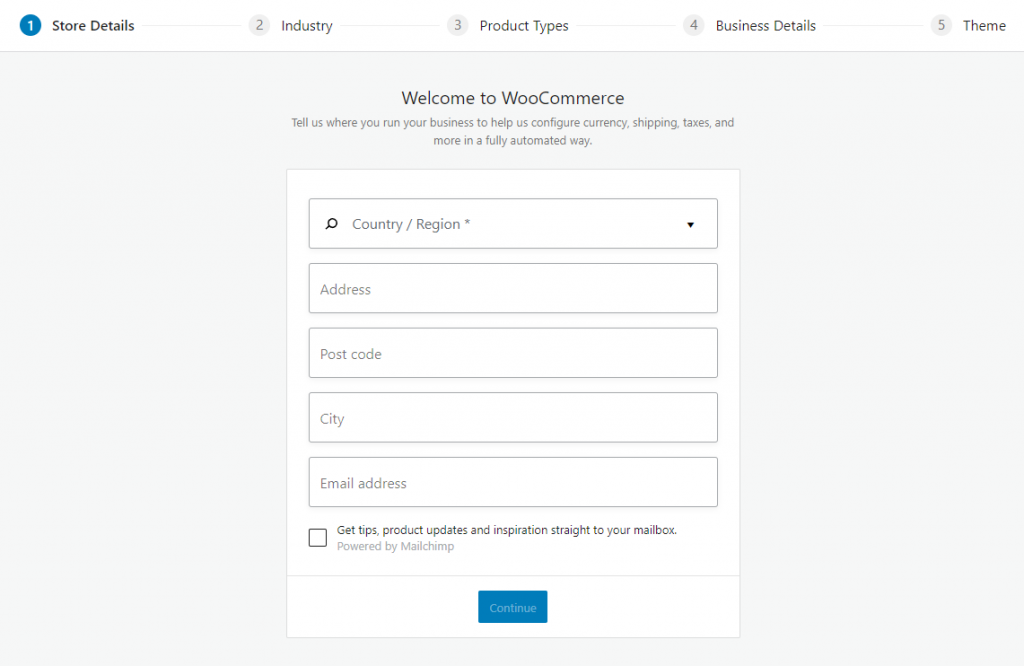Go to the Industry step
The height and width of the screenshot is (666, 1024).
click(307, 26)
